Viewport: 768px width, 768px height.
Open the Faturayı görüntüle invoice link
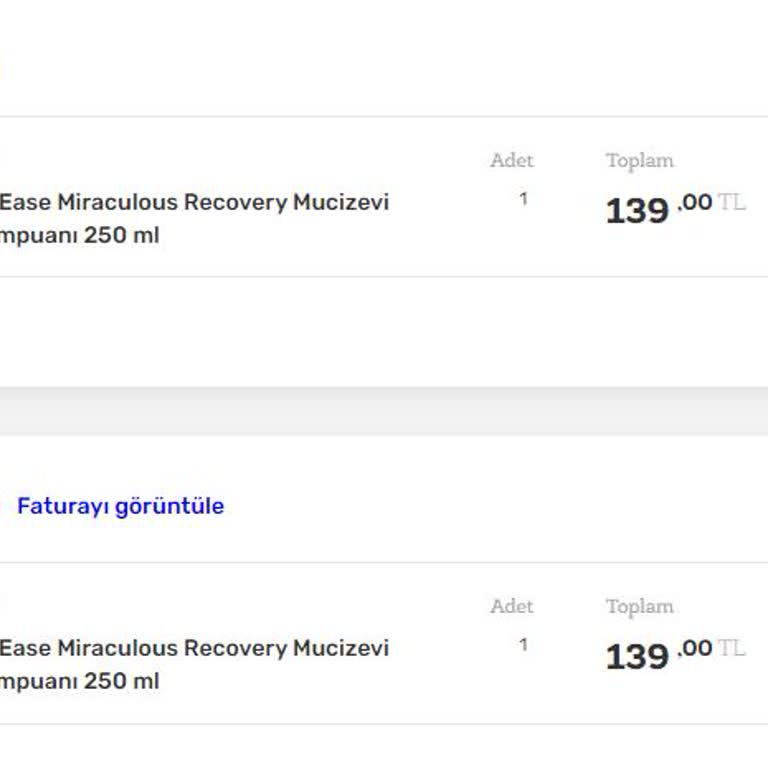pyautogui.click(x=120, y=506)
